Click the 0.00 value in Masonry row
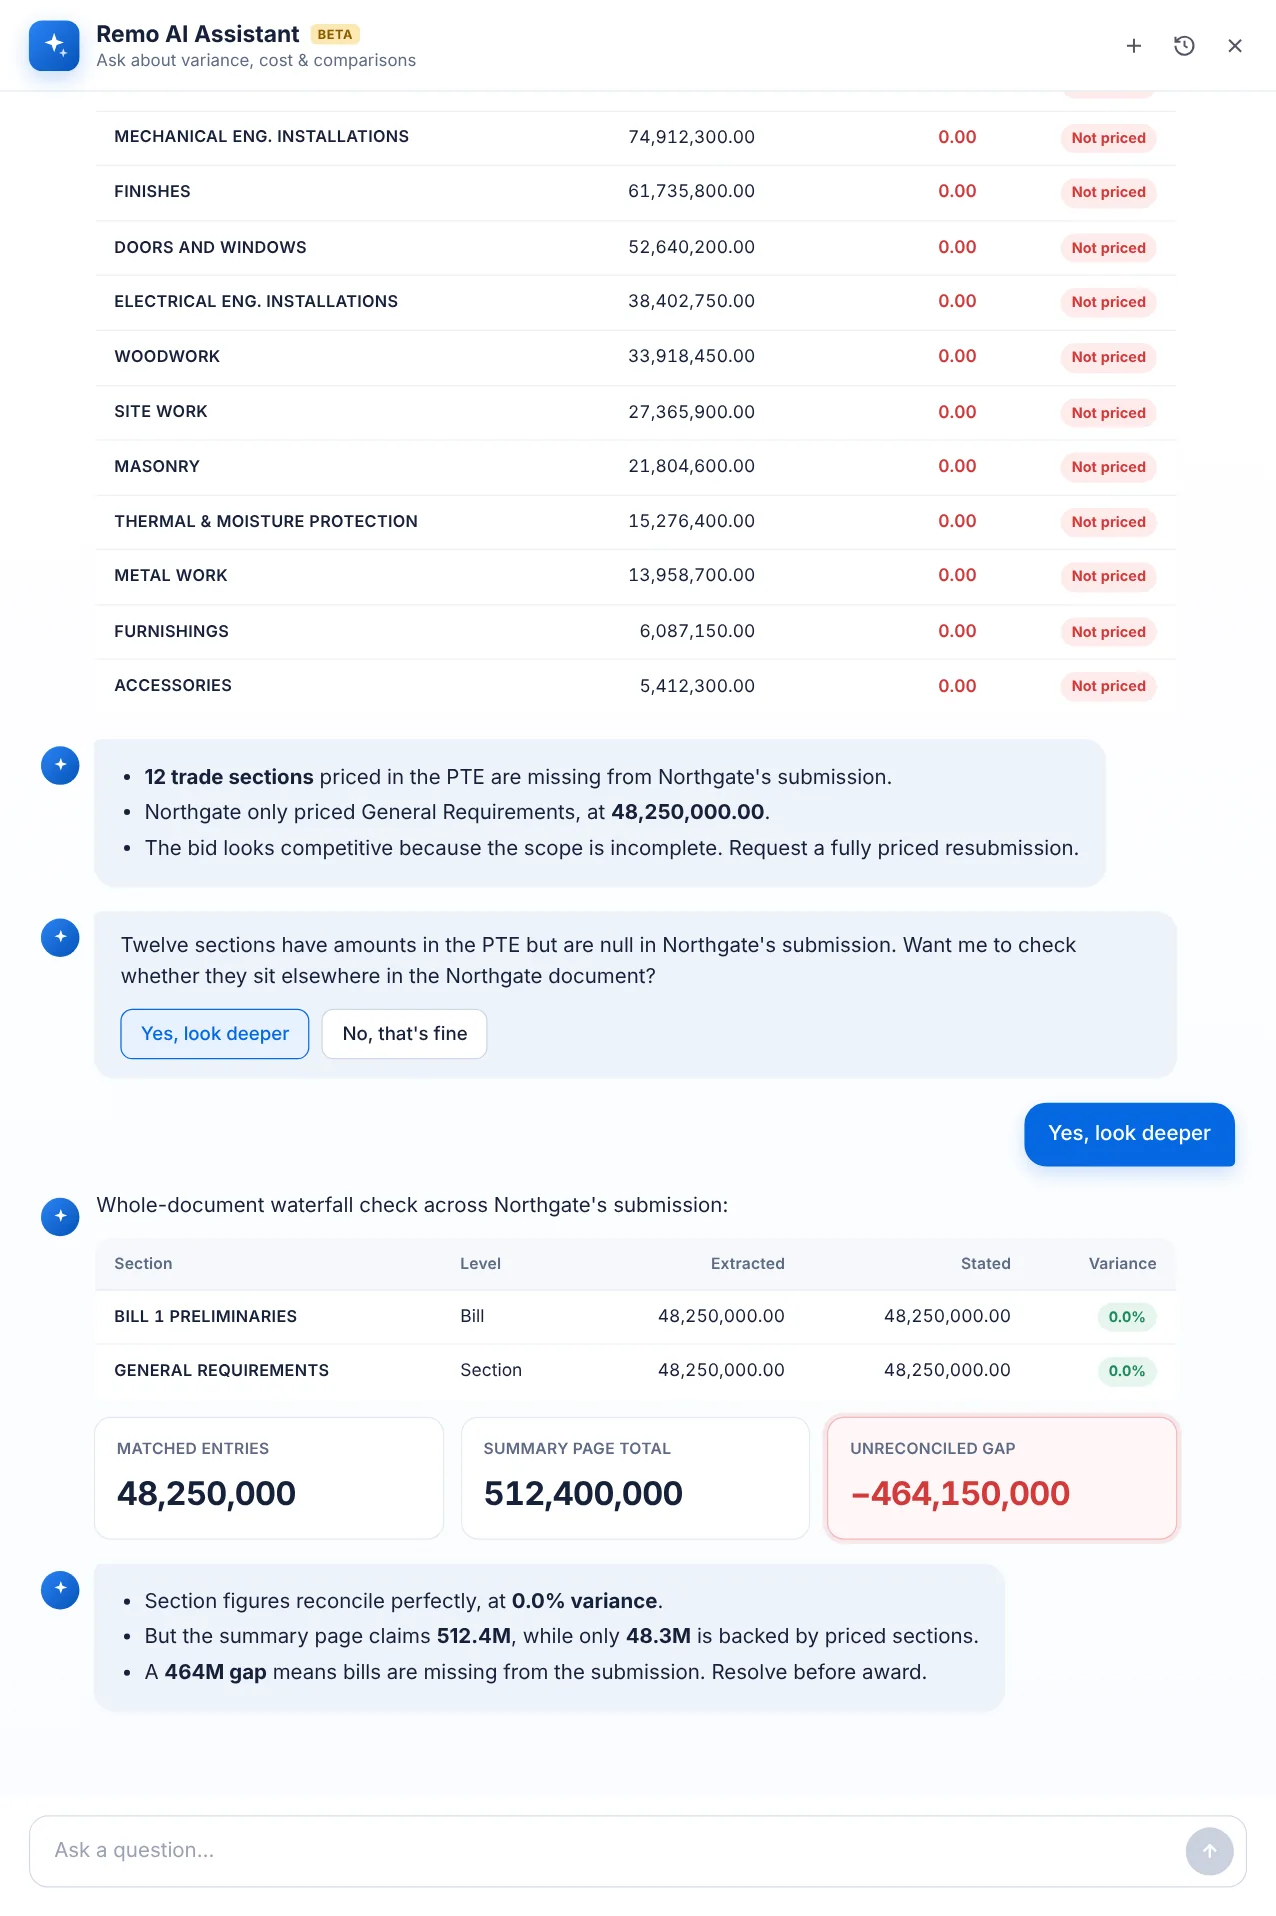 (x=957, y=467)
